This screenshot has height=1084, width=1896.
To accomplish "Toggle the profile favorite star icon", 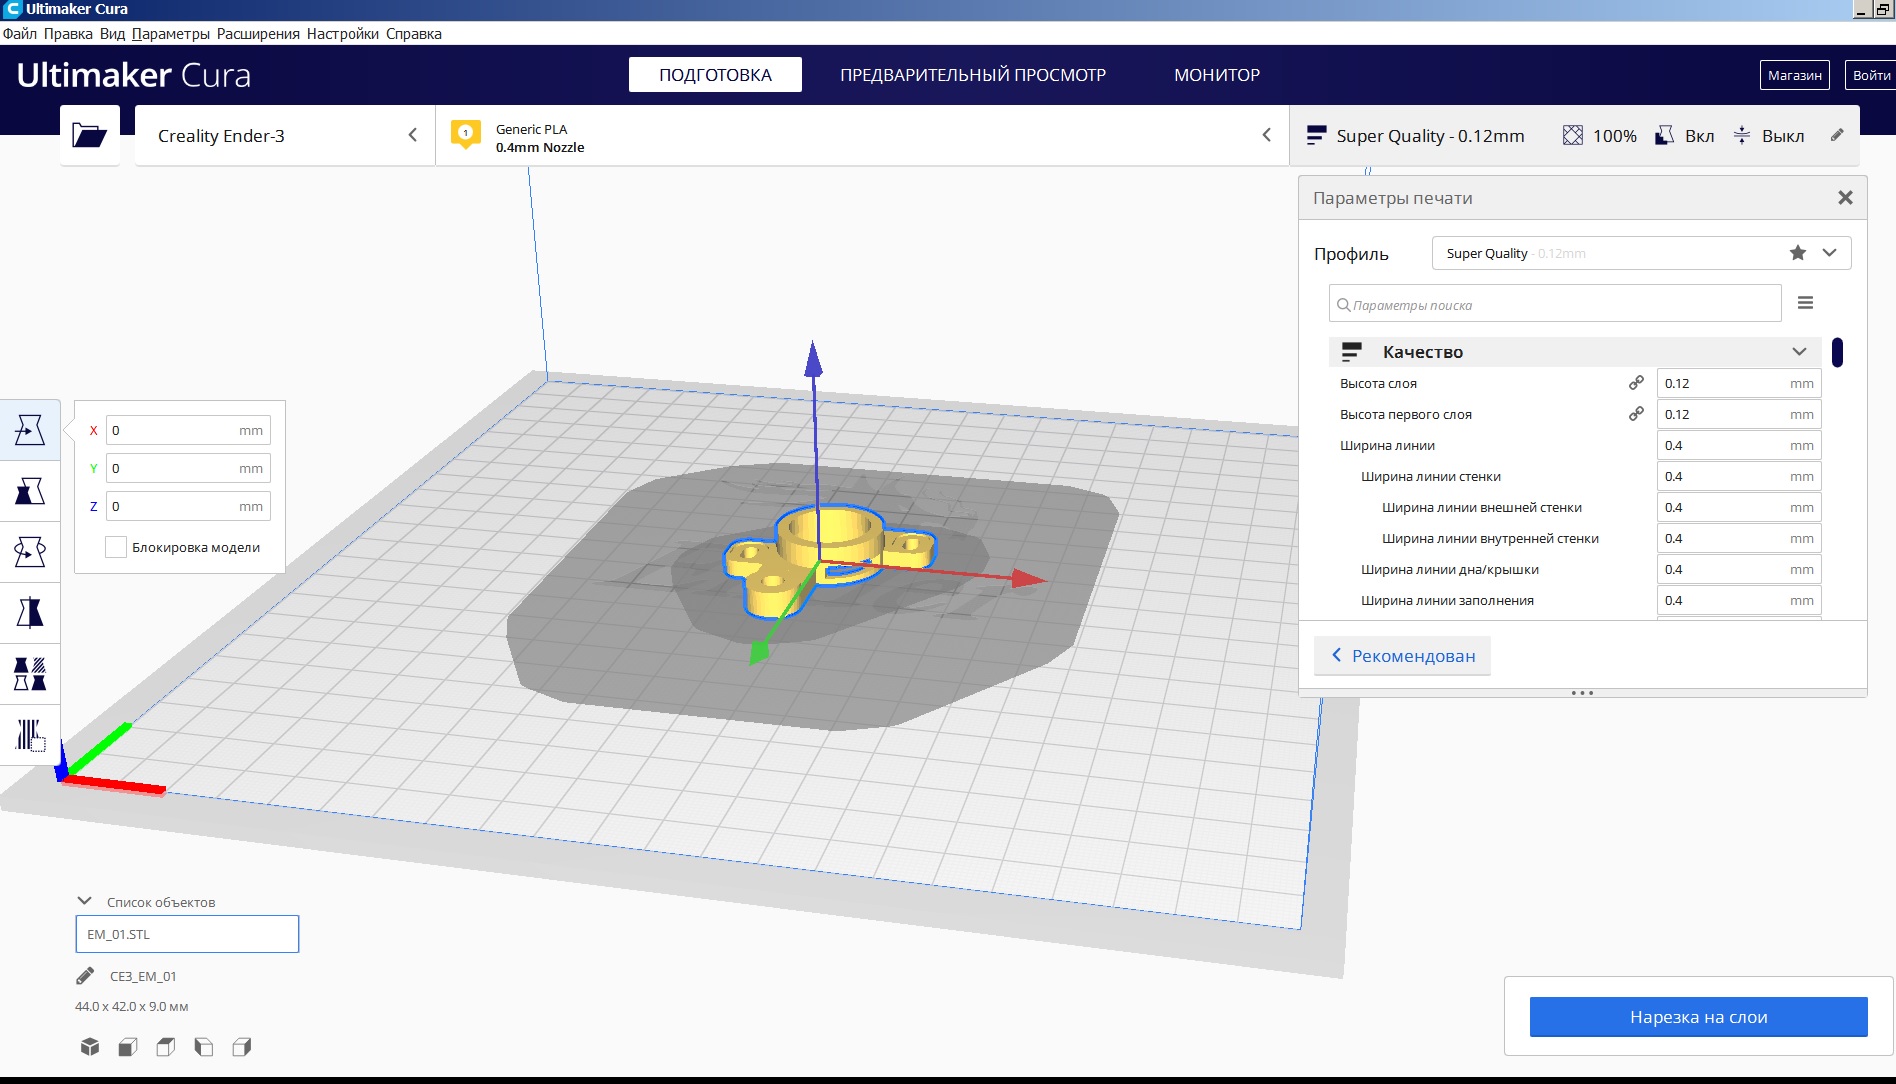I will (1798, 253).
